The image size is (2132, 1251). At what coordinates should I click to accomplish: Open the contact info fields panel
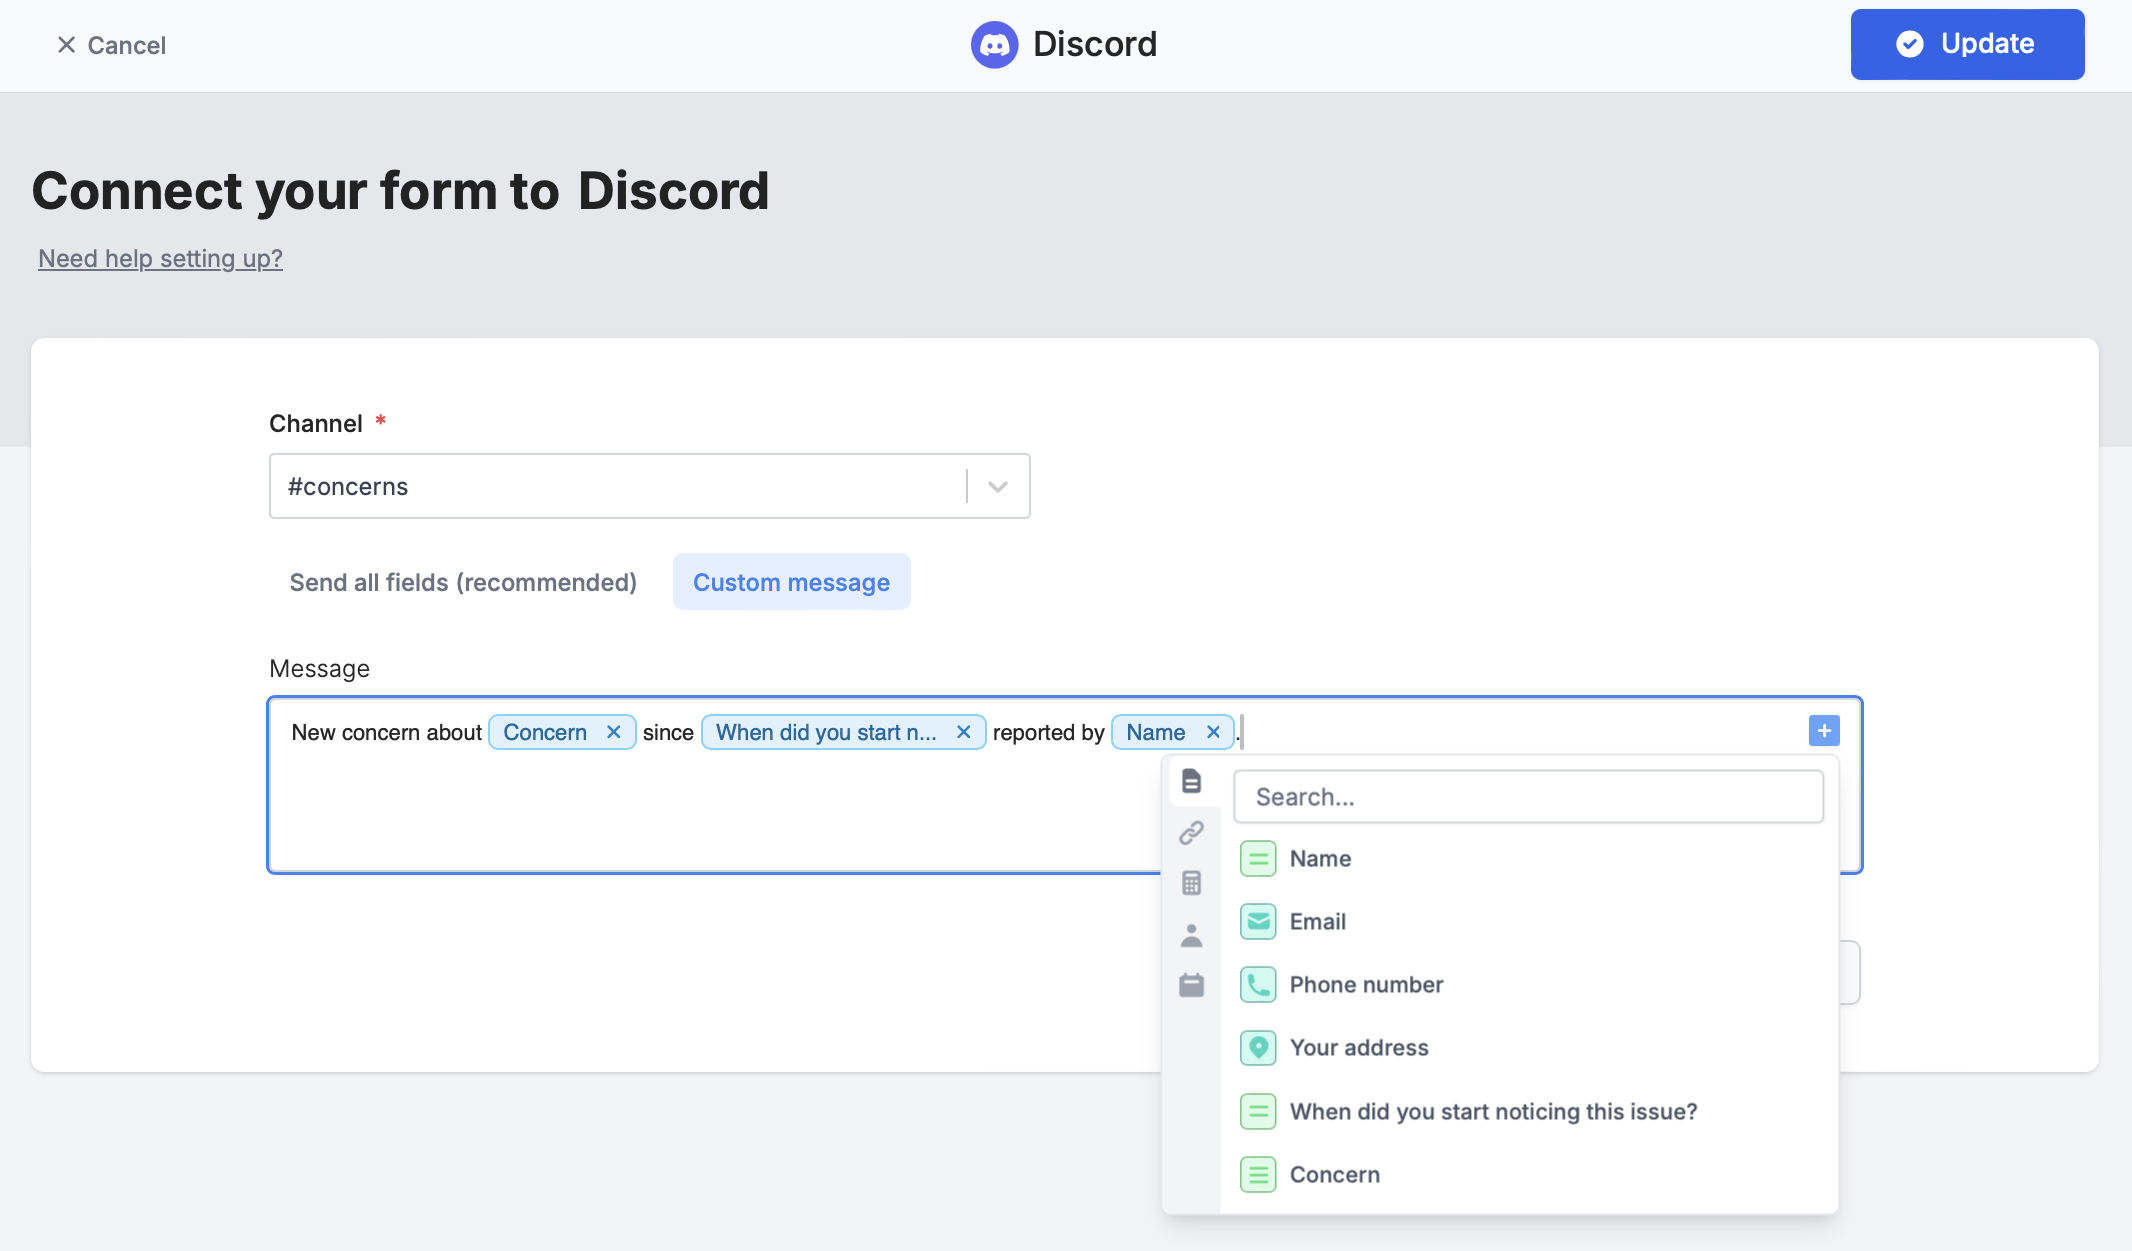tap(1192, 935)
